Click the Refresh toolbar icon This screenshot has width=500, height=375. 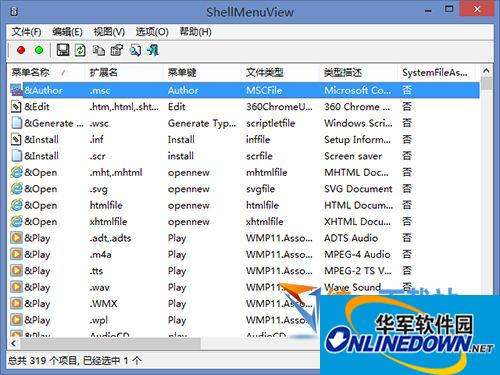[x=80, y=50]
